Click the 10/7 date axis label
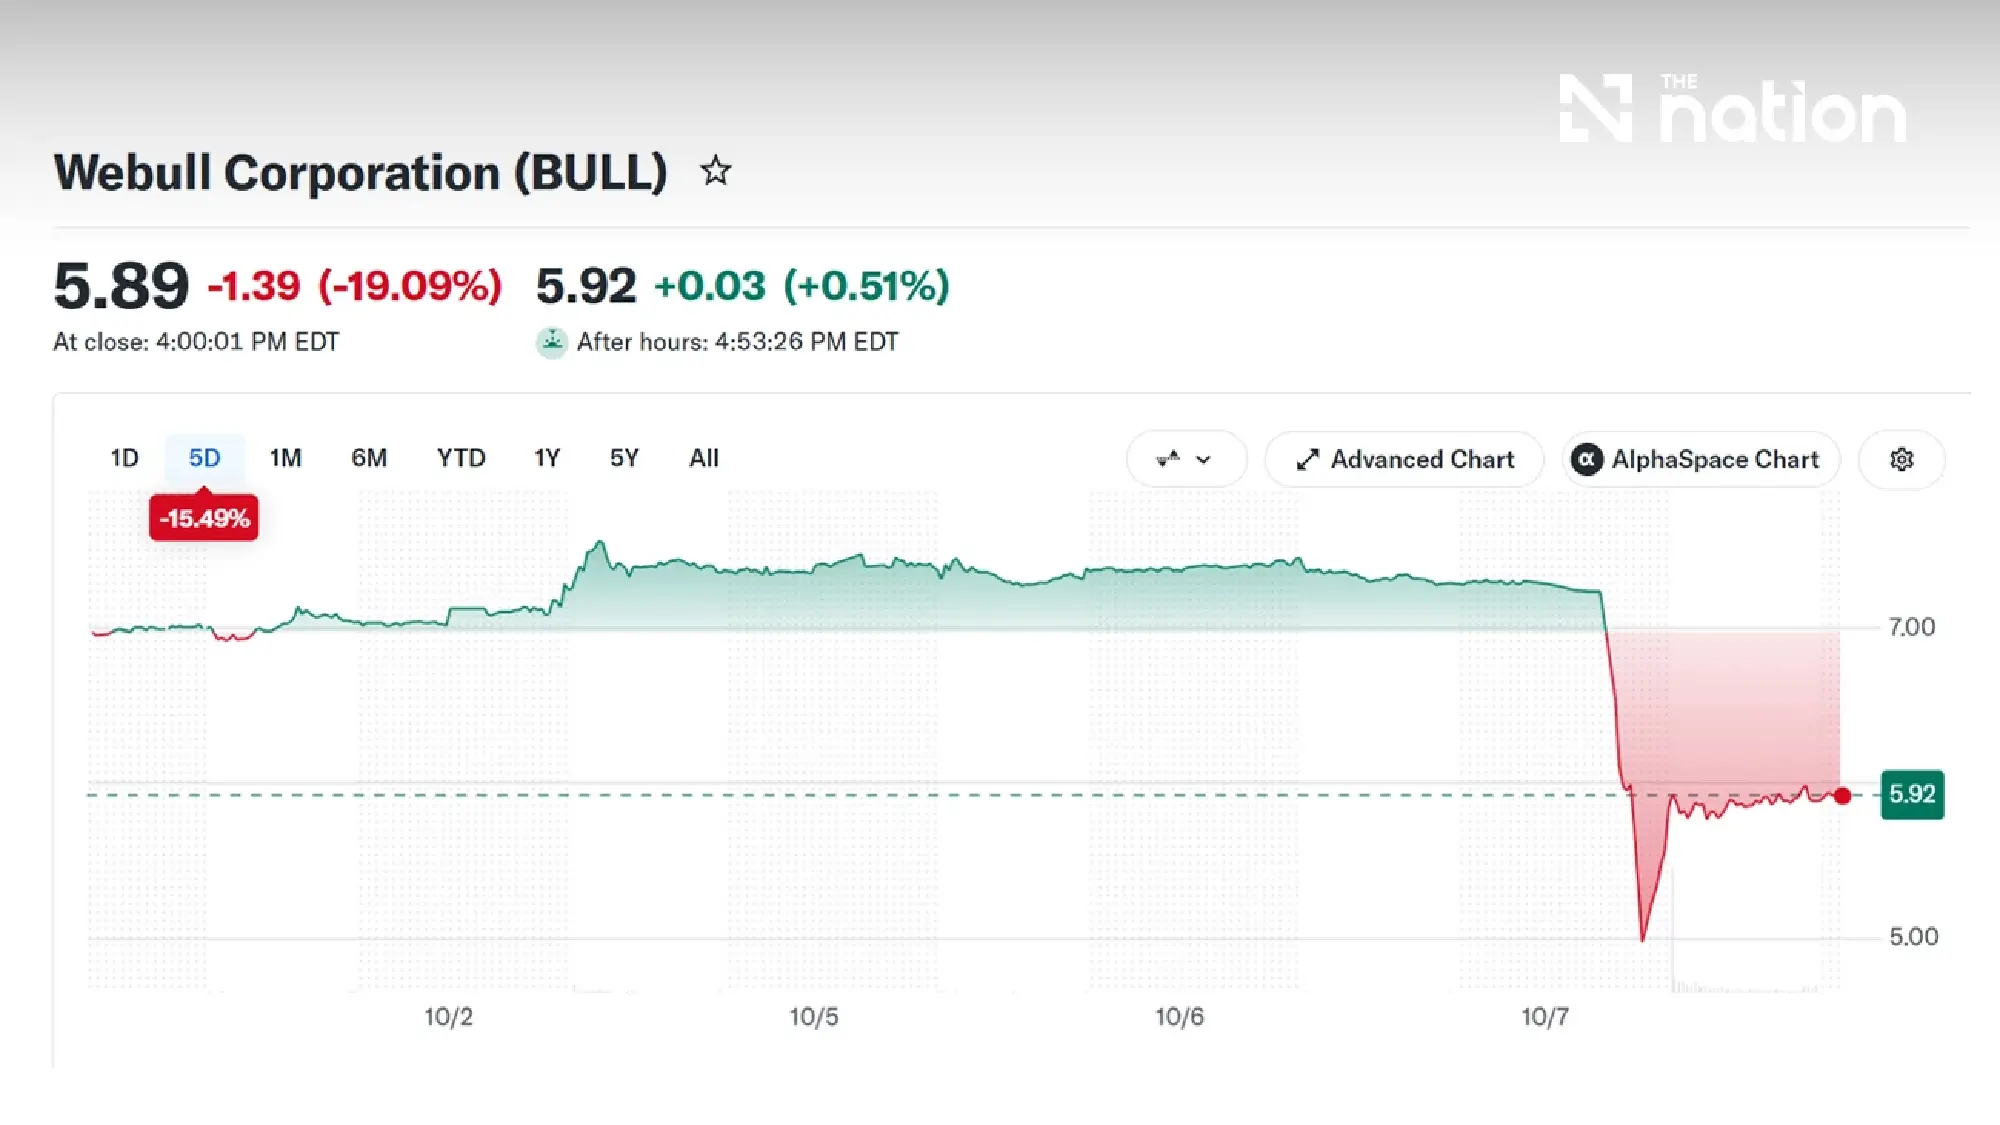Screen dimensions: 2000x1125 [1545, 1017]
